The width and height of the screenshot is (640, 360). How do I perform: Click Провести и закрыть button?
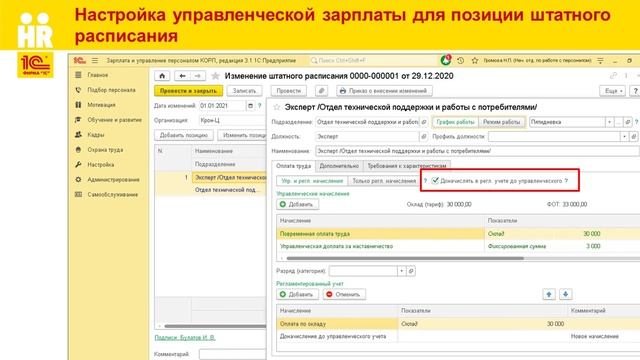pyautogui.click(x=189, y=91)
